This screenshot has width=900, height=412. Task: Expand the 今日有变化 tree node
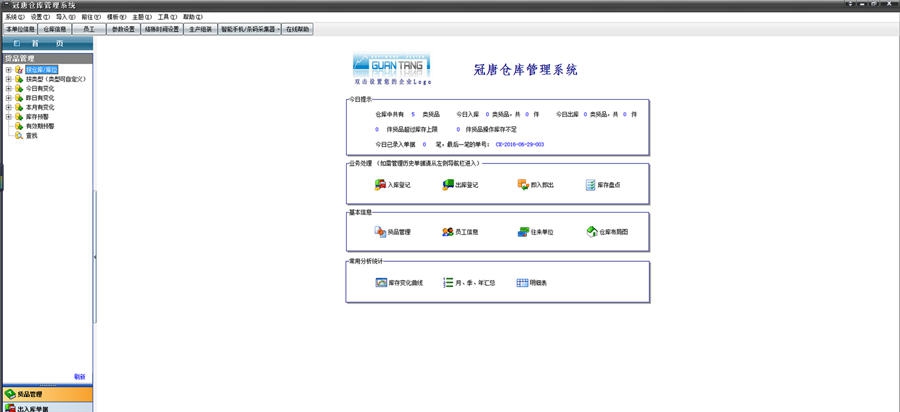(x=9, y=88)
